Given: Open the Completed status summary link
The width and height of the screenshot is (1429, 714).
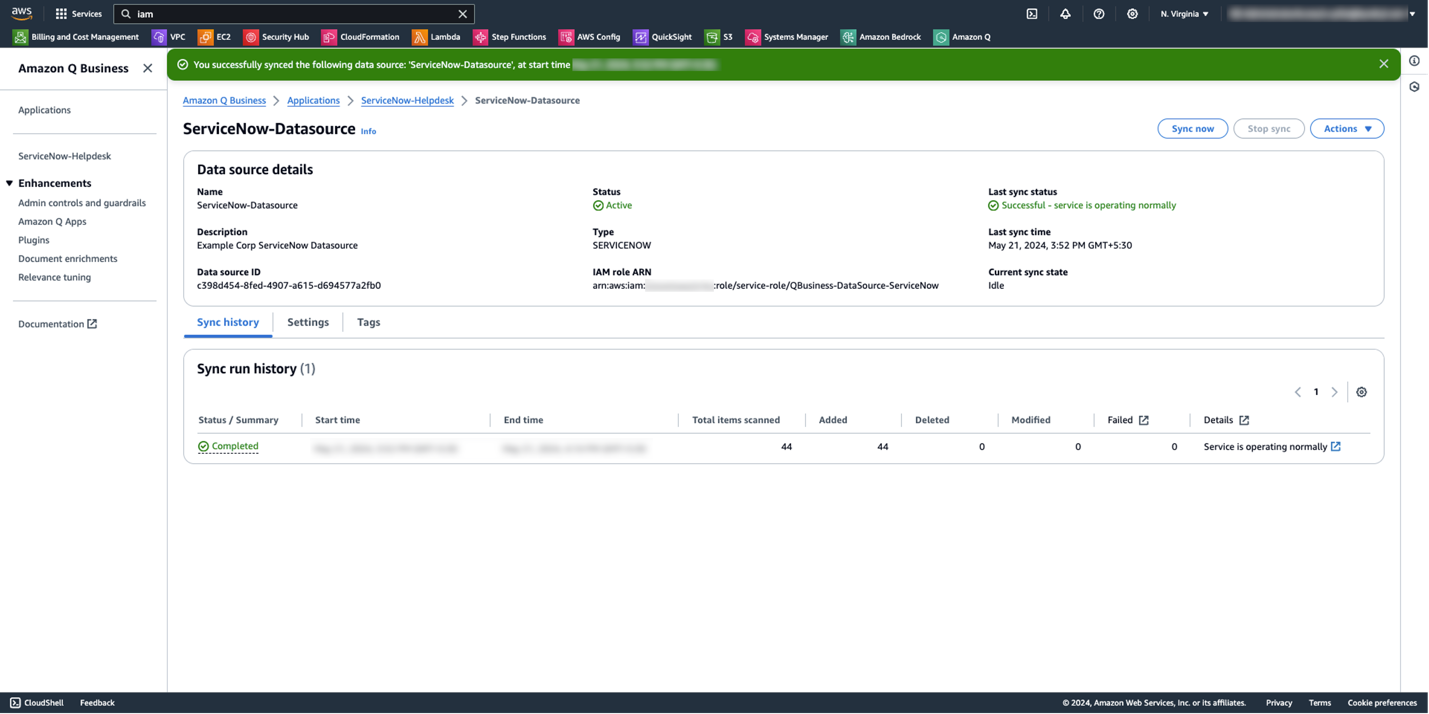Looking at the screenshot, I should [228, 447].
